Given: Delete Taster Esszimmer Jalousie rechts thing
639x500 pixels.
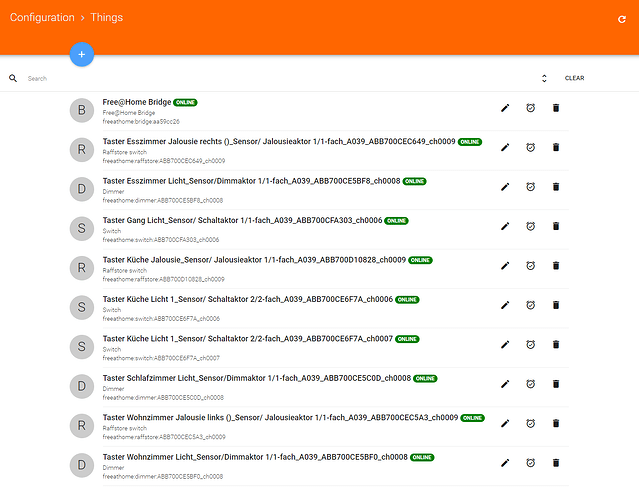Looking at the screenshot, I should [x=556, y=148].
